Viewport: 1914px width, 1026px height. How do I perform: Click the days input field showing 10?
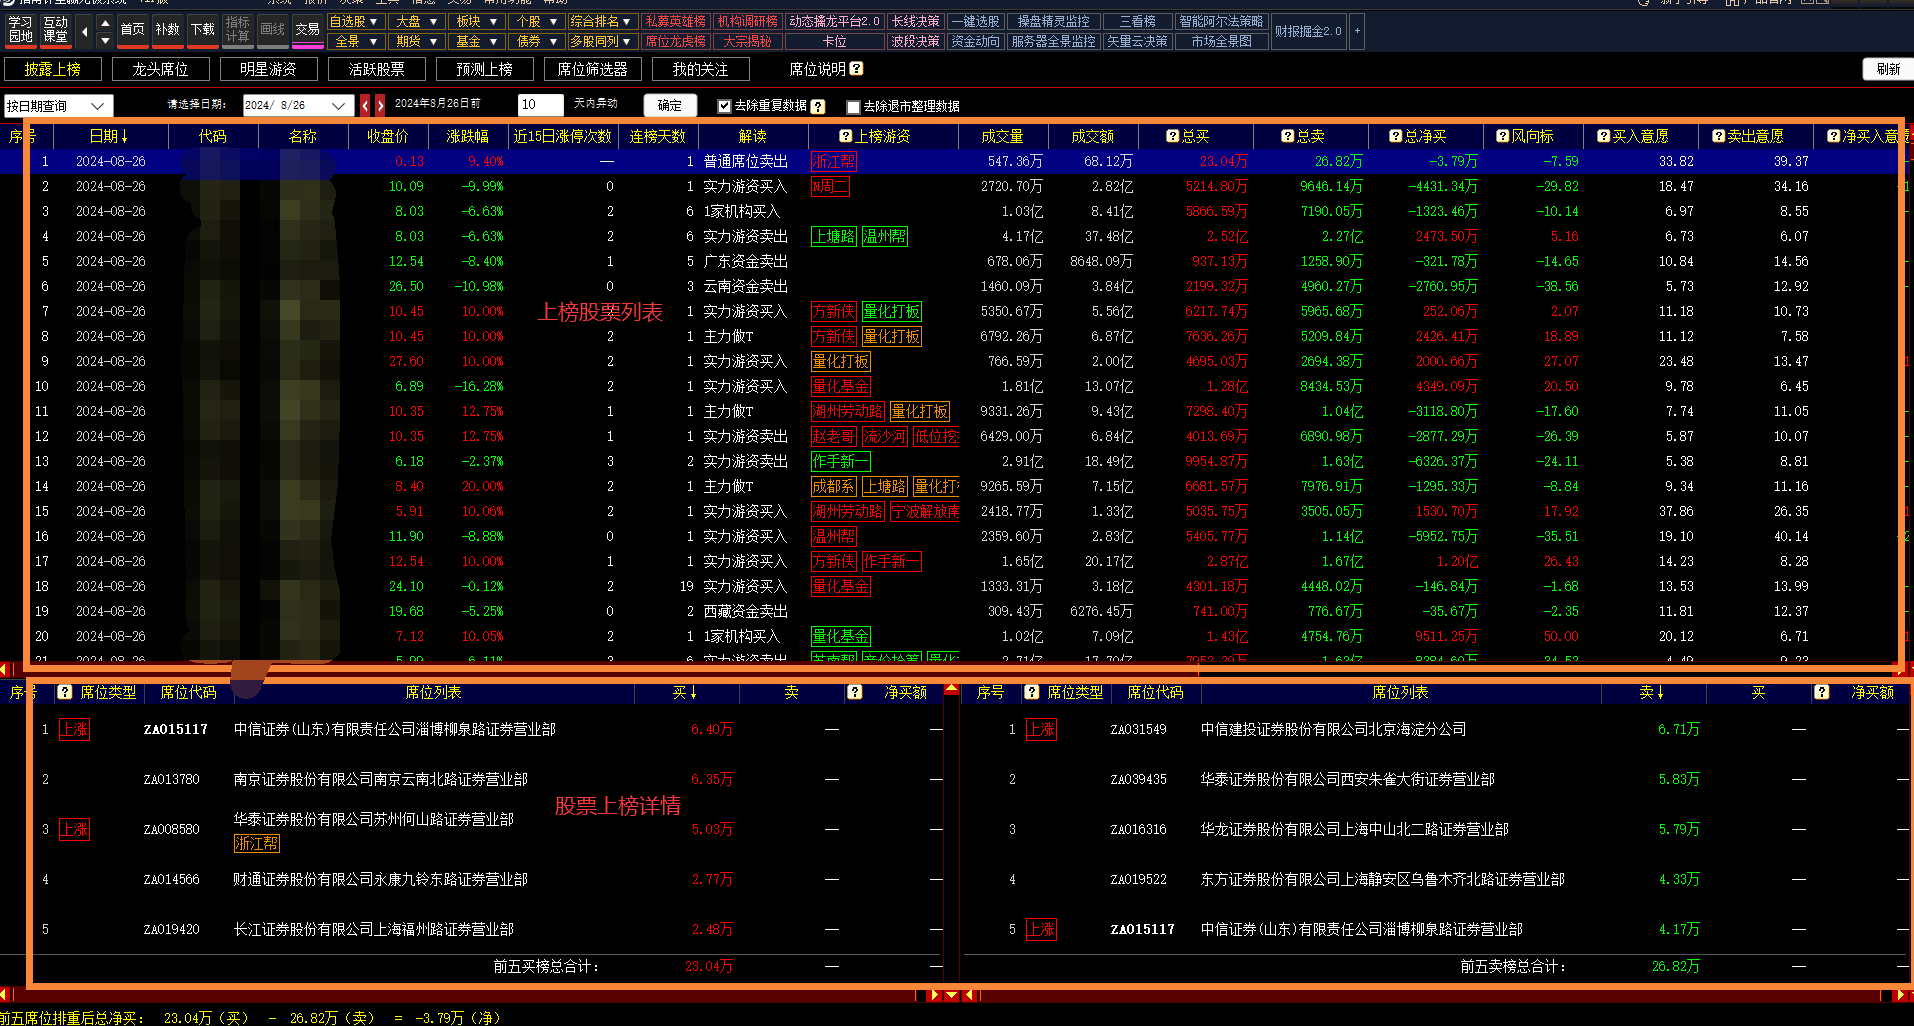pyautogui.click(x=540, y=105)
